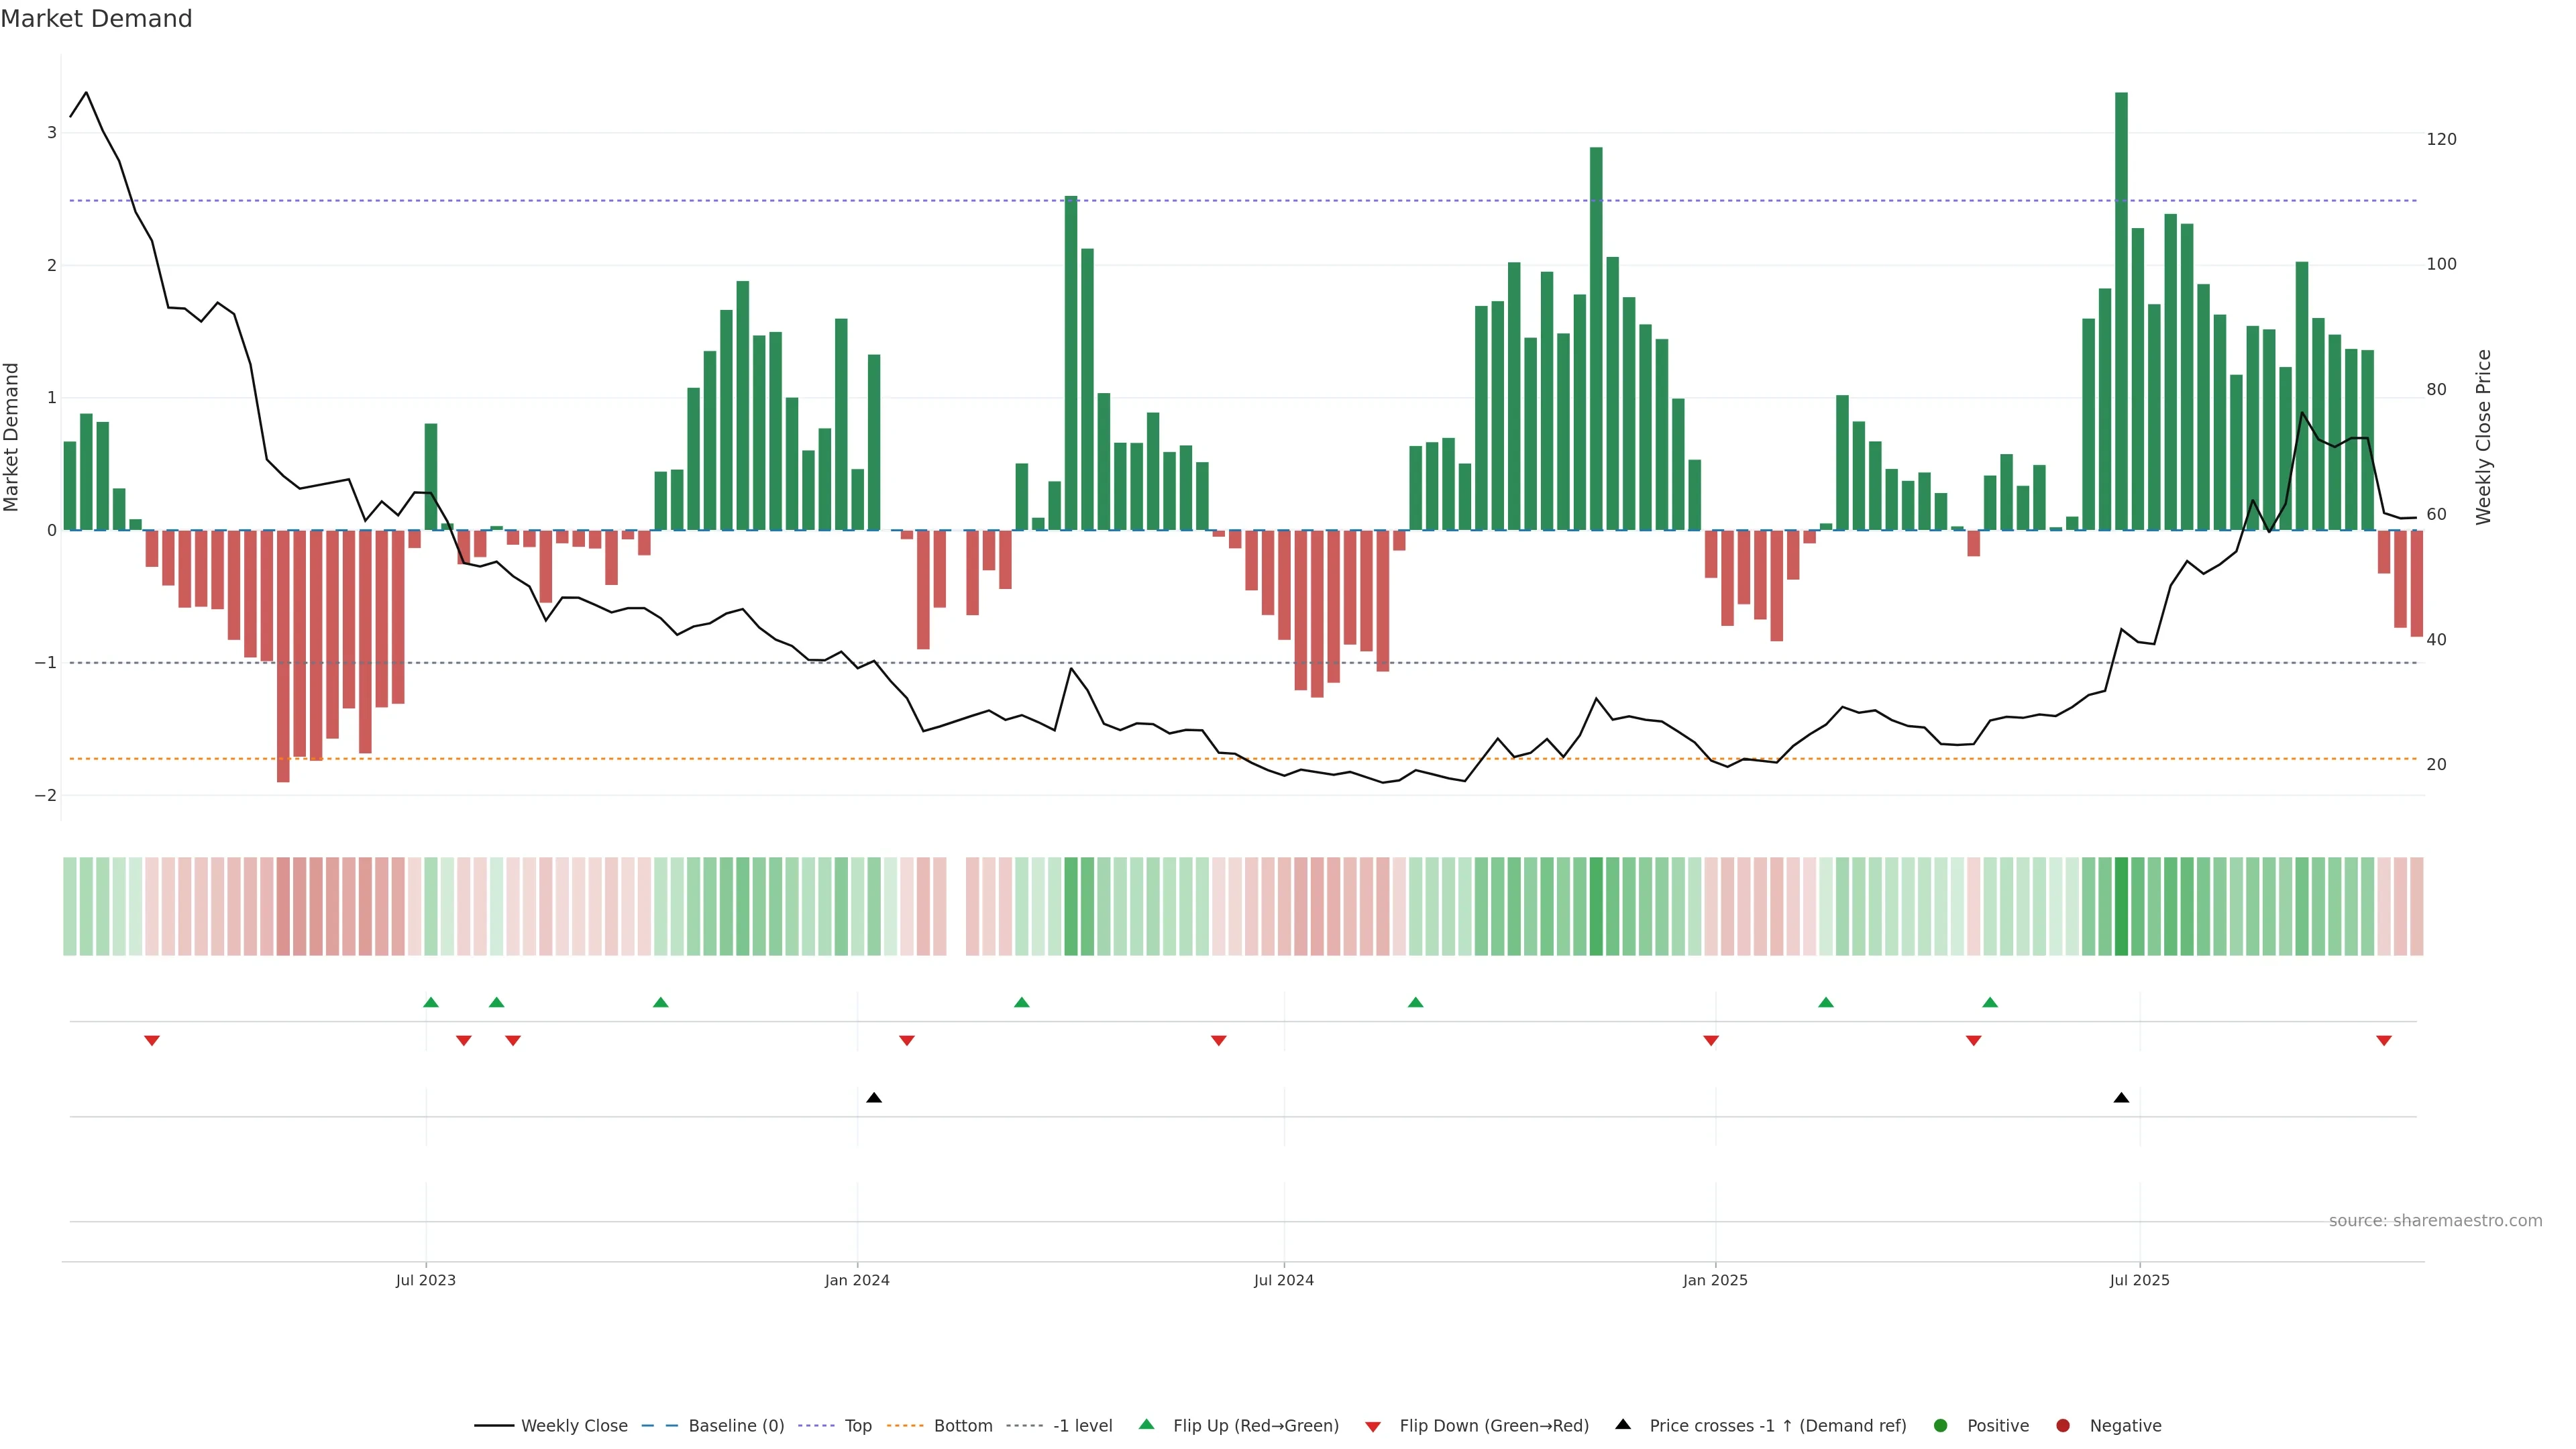Click the green Flip Up legend triangle

tap(1147, 1424)
